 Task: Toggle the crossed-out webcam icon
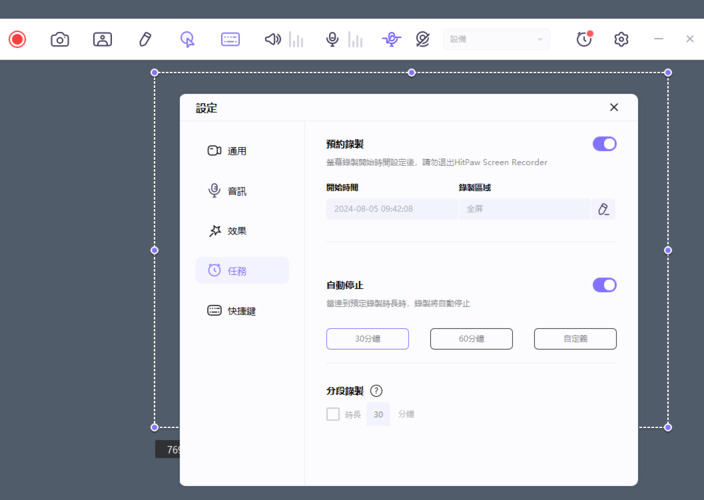coord(422,39)
